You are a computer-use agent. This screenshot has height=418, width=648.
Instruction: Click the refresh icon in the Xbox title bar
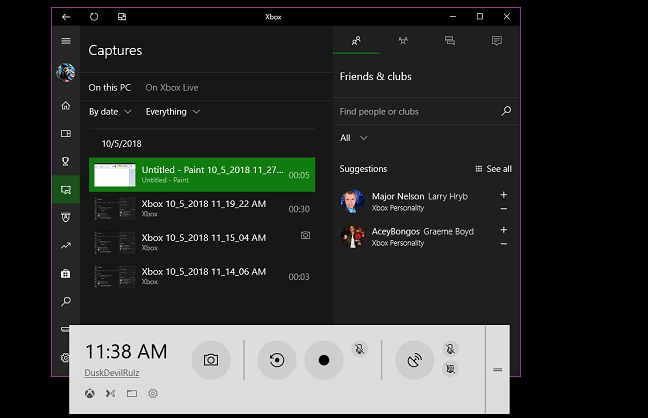click(x=94, y=17)
